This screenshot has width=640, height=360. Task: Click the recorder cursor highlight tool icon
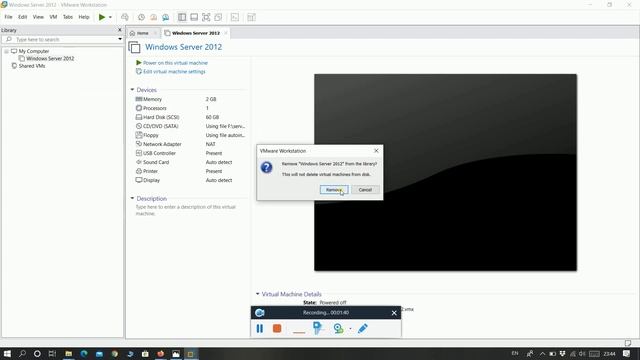coord(318,328)
